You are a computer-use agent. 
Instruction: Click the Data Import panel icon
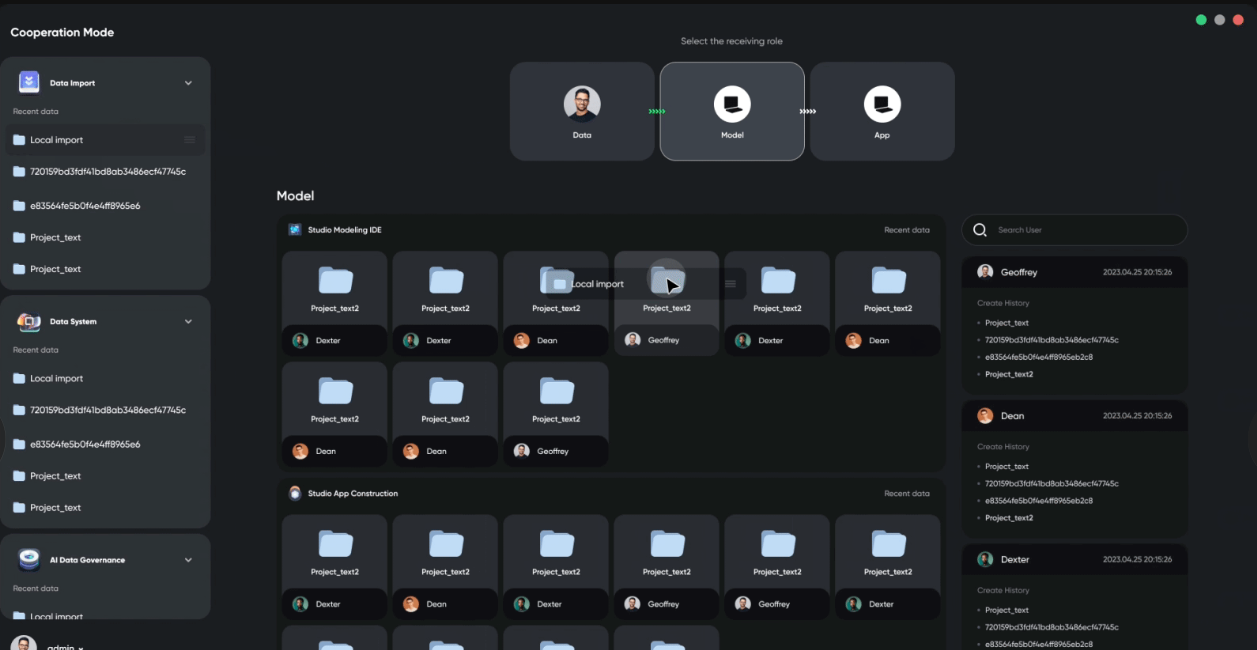[29, 82]
